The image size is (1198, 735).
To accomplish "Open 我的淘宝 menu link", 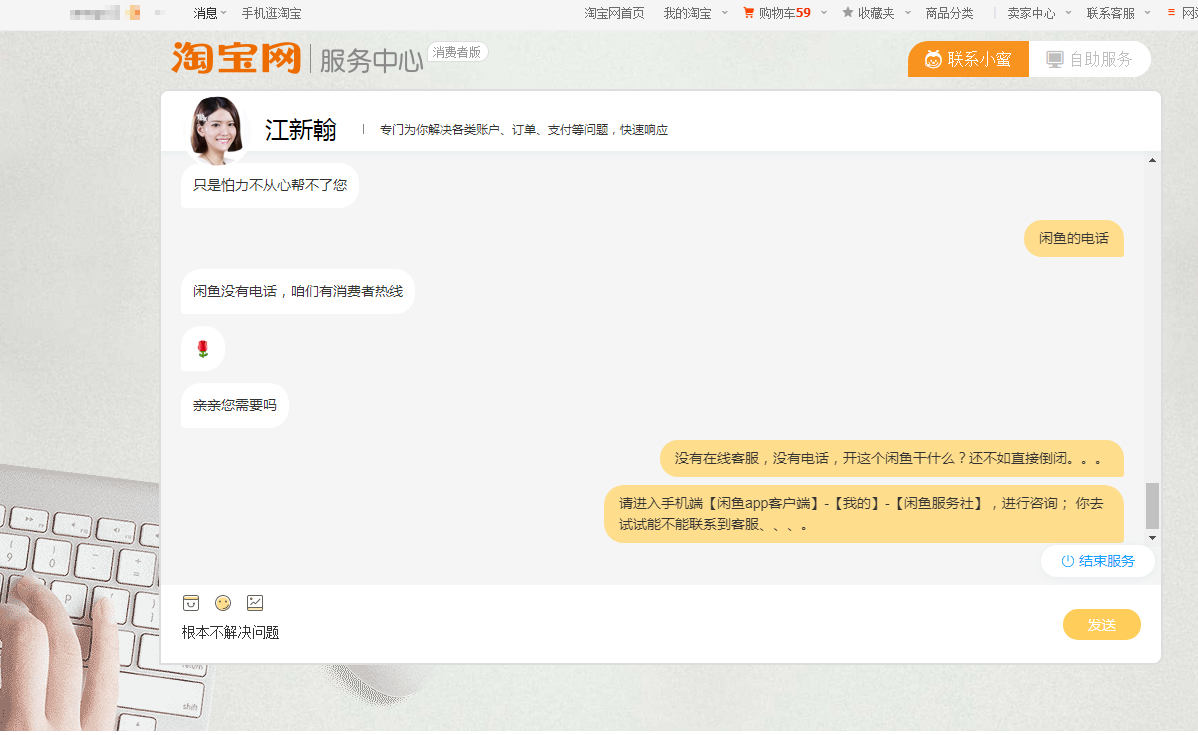I will (x=688, y=13).
